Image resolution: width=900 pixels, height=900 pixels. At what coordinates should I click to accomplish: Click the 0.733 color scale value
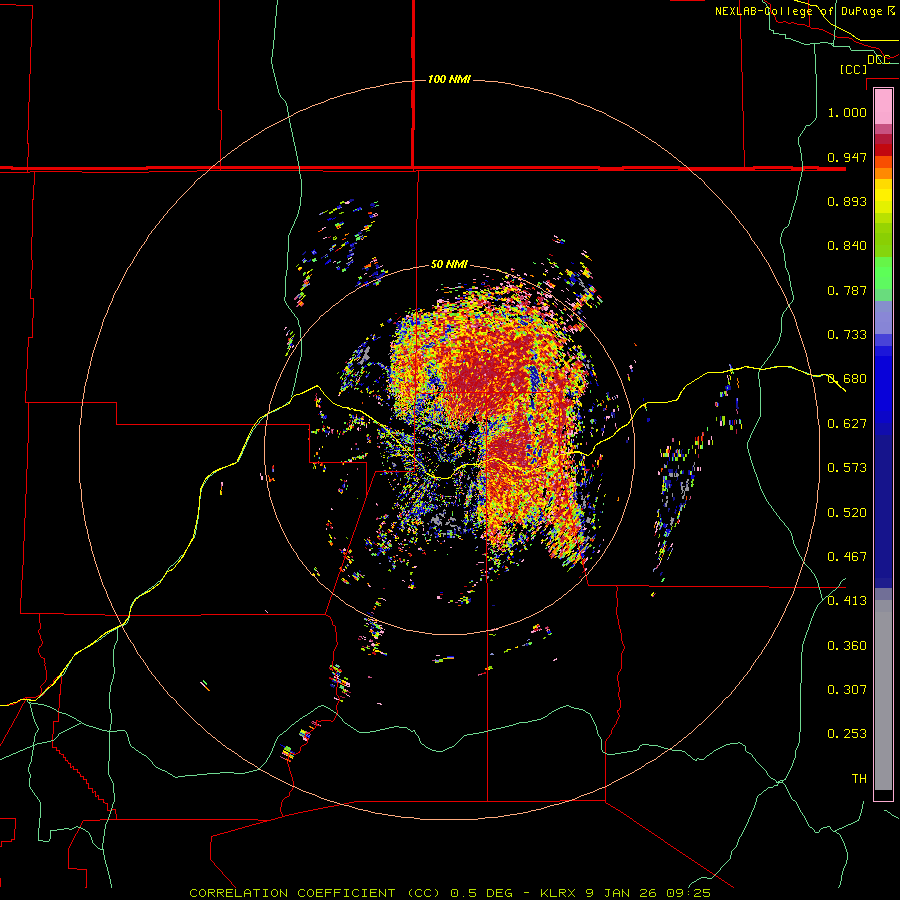tap(847, 335)
